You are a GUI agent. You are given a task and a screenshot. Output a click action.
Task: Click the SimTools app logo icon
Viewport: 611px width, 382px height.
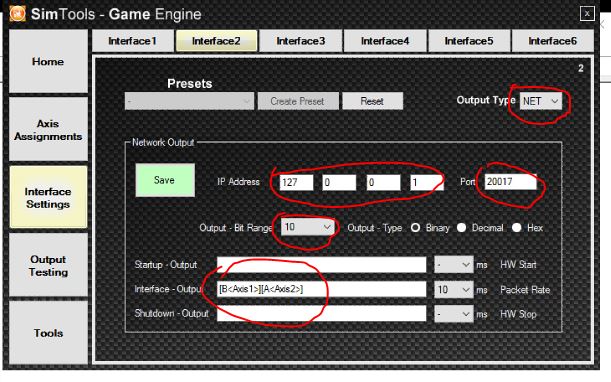17,14
